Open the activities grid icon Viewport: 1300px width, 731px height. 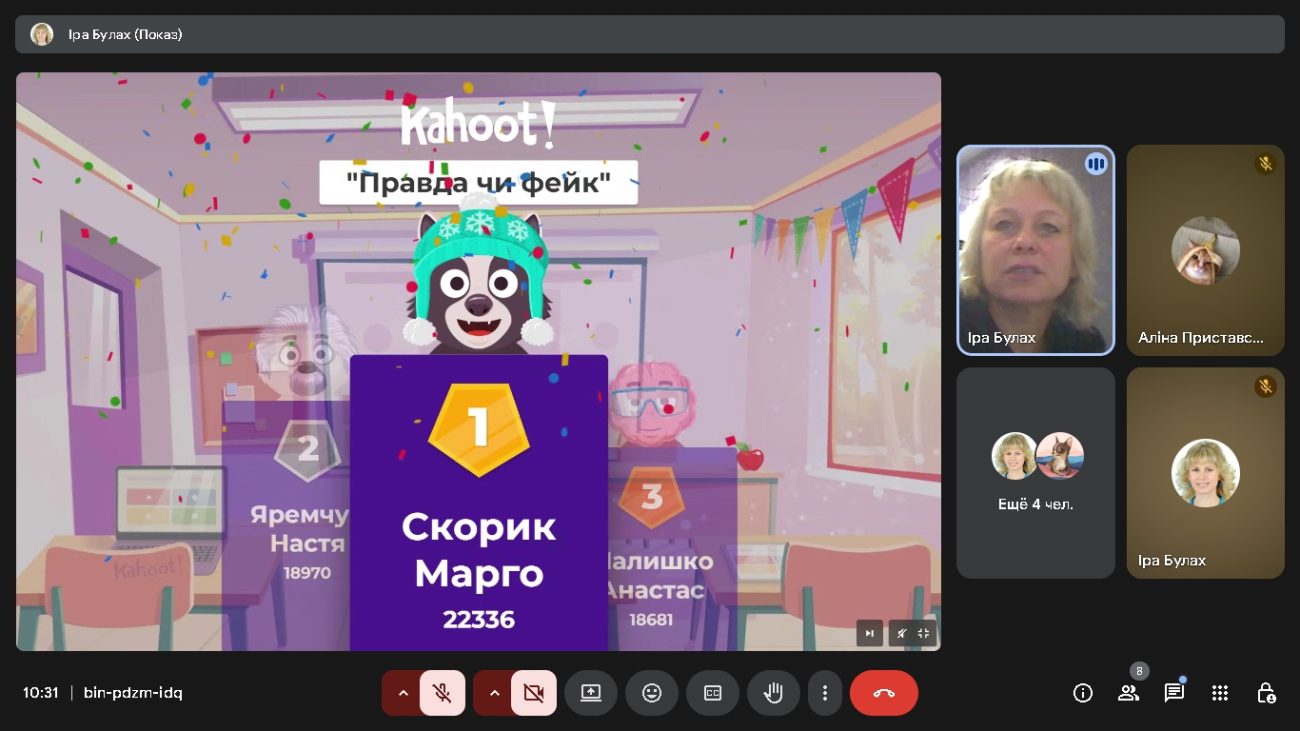(1220, 693)
